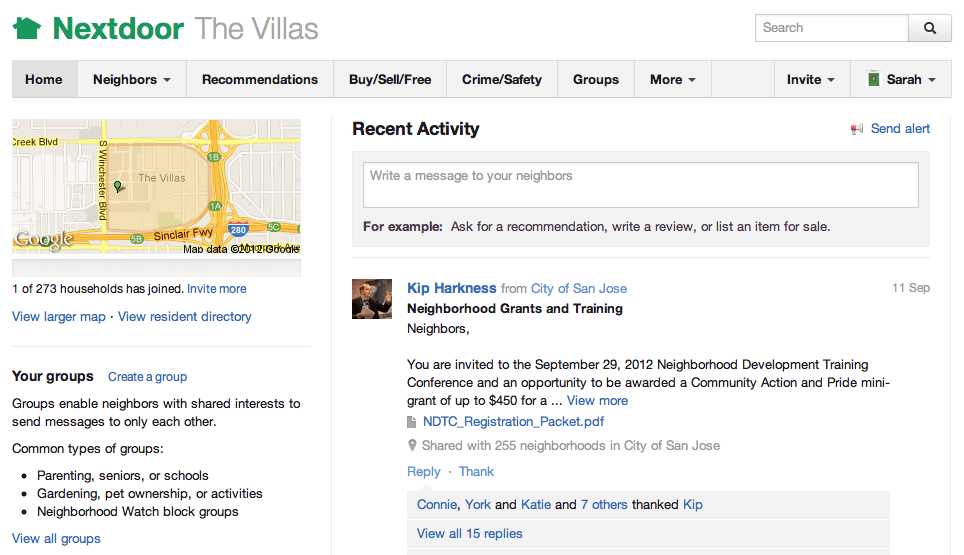Click Kip Harkness's profile photo

click(371, 299)
